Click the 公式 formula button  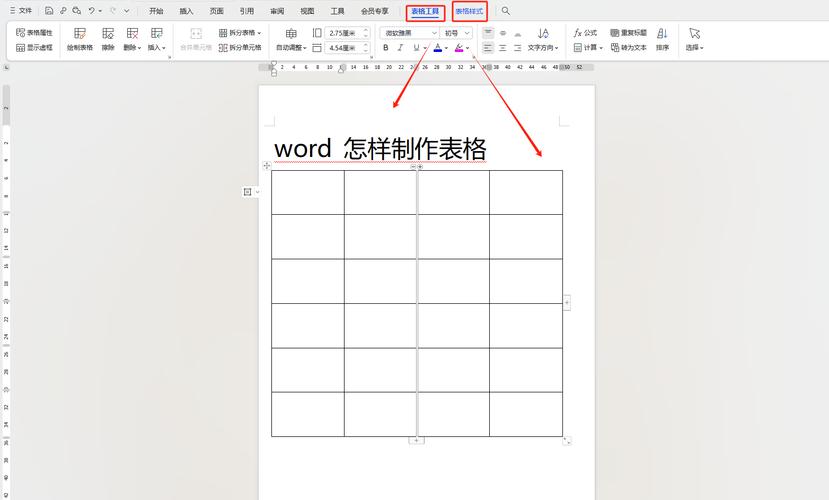click(x=585, y=33)
